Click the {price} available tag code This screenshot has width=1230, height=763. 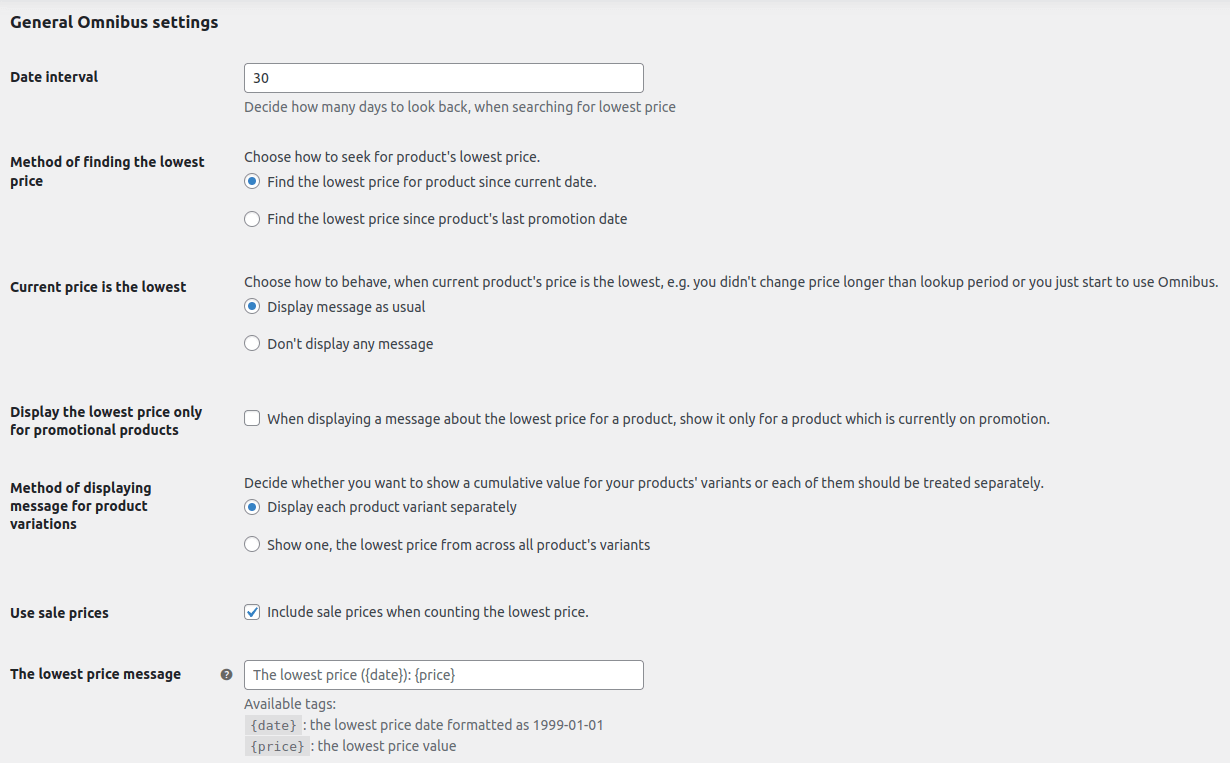tap(277, 746)
